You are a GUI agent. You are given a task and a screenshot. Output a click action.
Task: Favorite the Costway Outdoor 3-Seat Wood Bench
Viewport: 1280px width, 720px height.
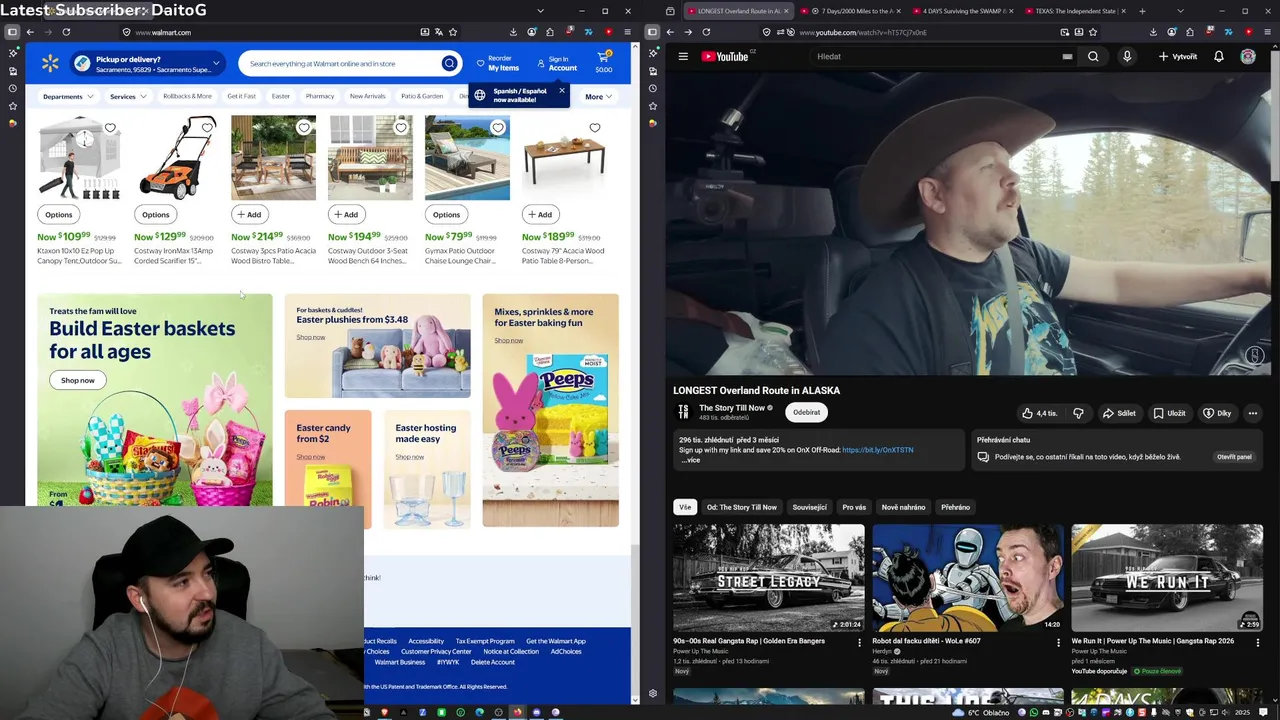pos(401,128)
